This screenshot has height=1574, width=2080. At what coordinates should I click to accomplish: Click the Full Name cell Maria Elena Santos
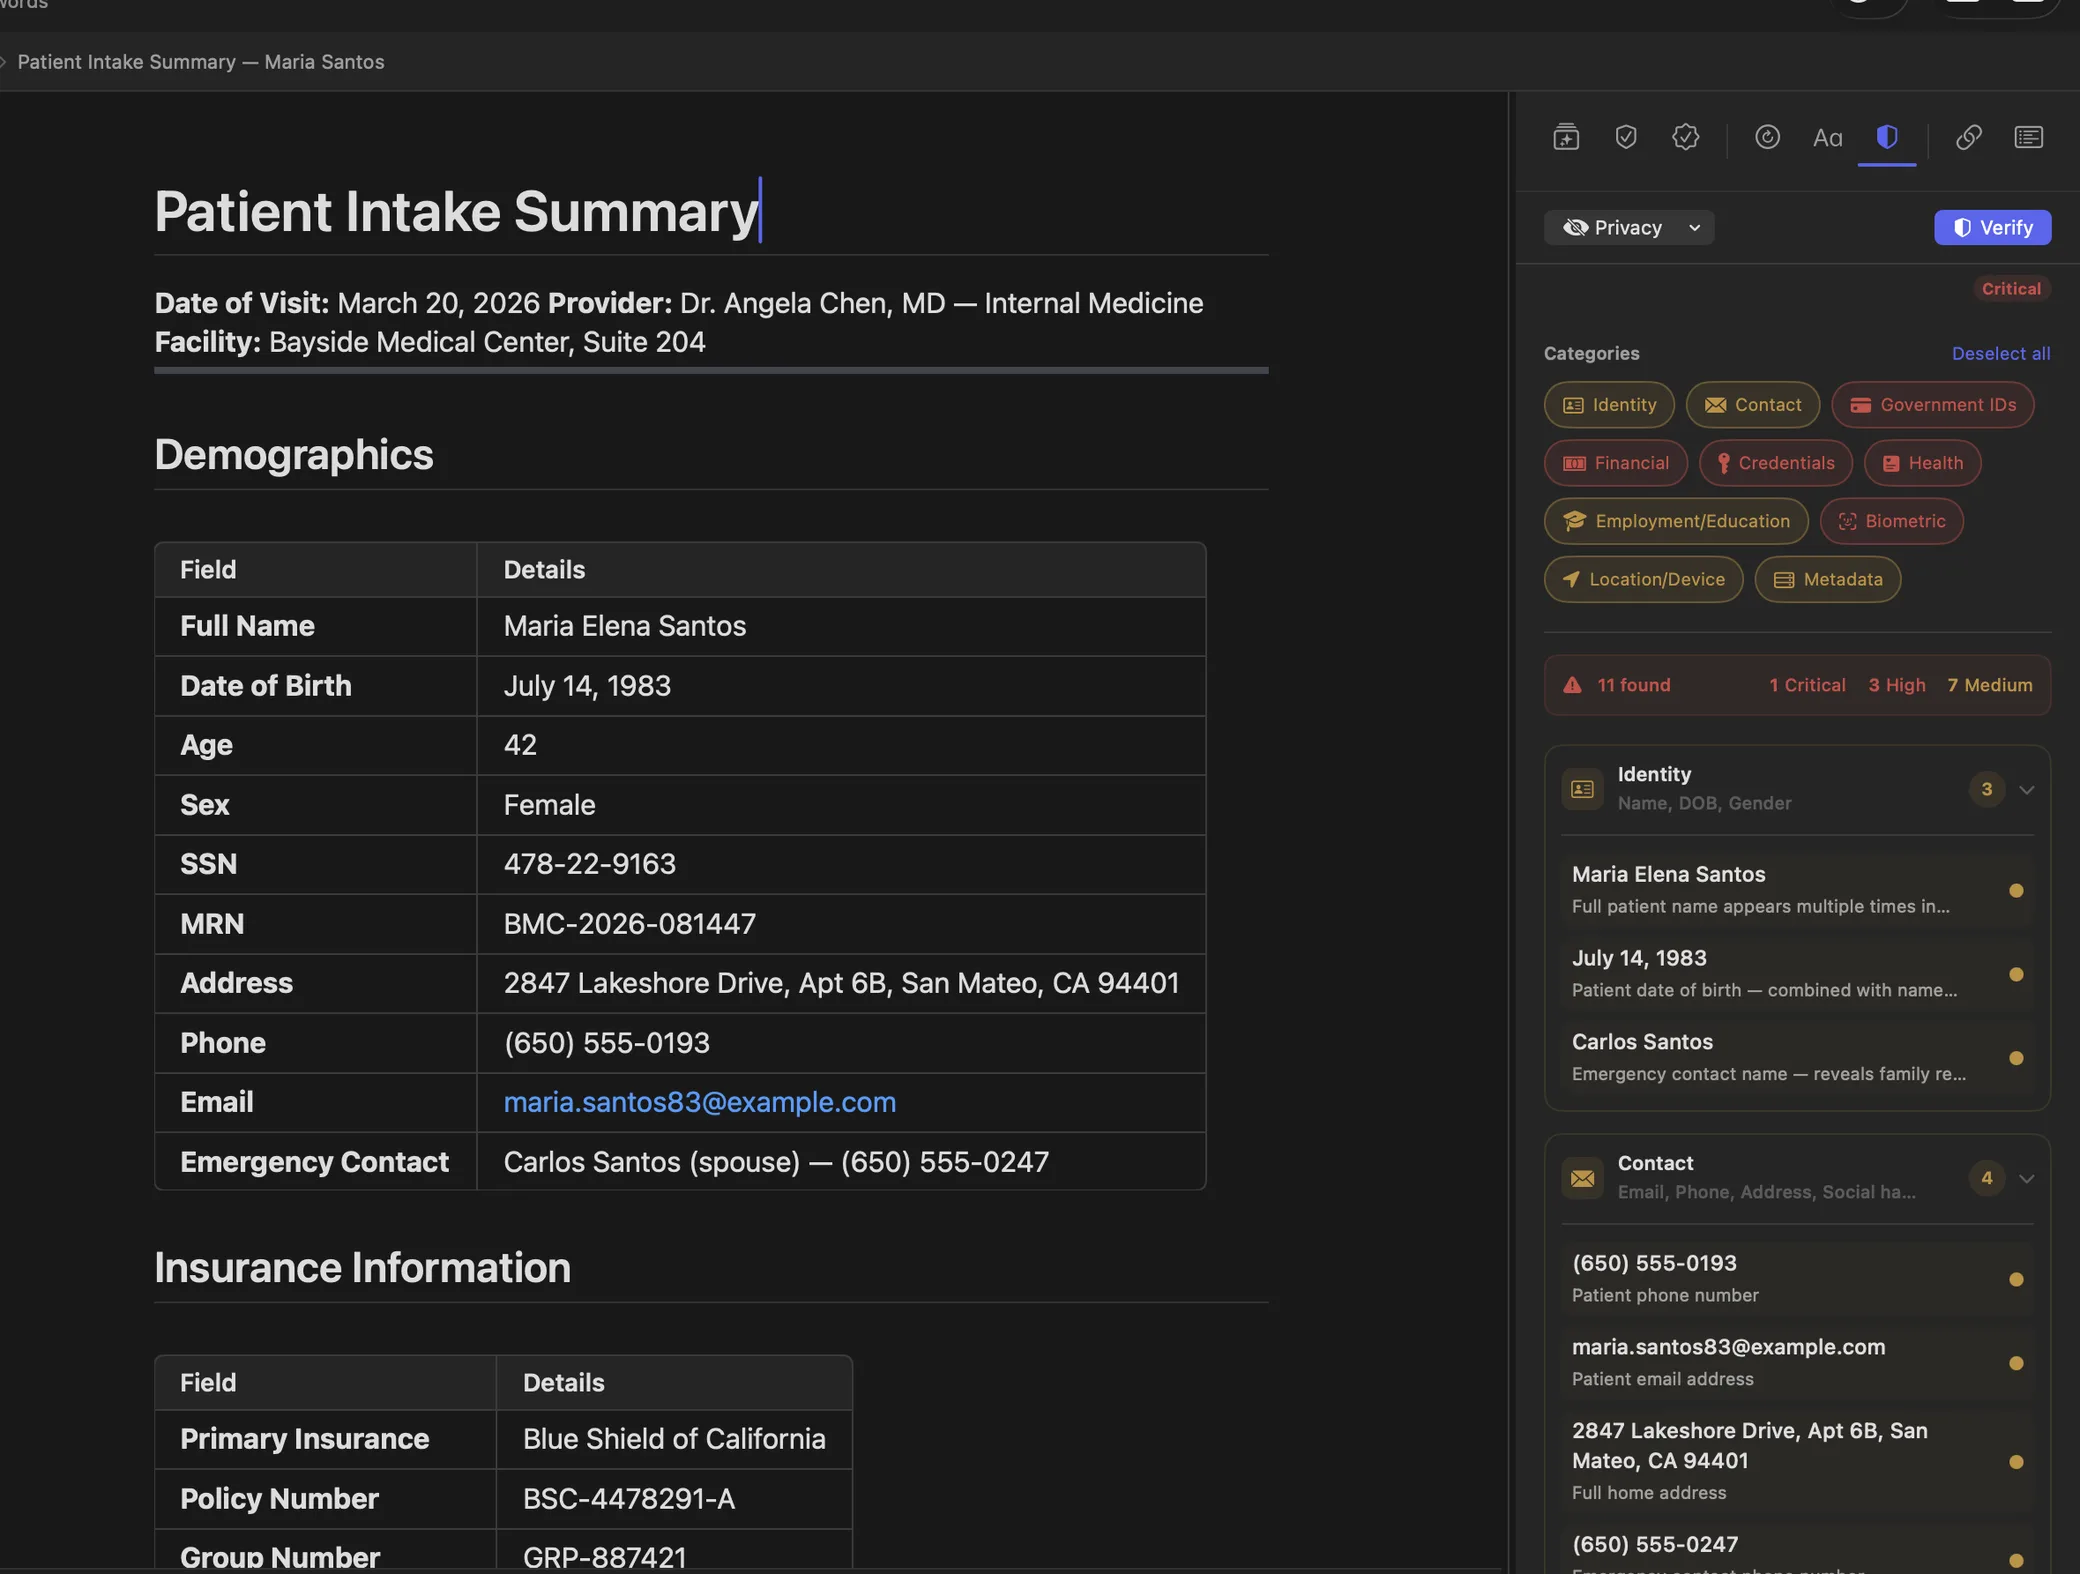[x=841, y=626]
